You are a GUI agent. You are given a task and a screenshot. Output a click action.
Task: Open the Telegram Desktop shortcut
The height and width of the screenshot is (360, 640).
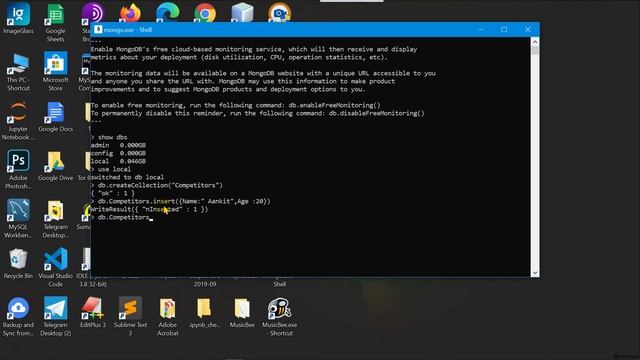tap(56, 219)
